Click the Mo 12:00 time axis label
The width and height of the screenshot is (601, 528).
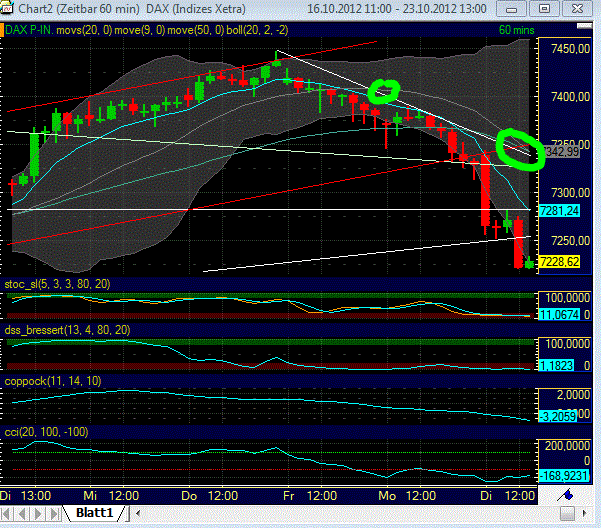click(407, 496)
